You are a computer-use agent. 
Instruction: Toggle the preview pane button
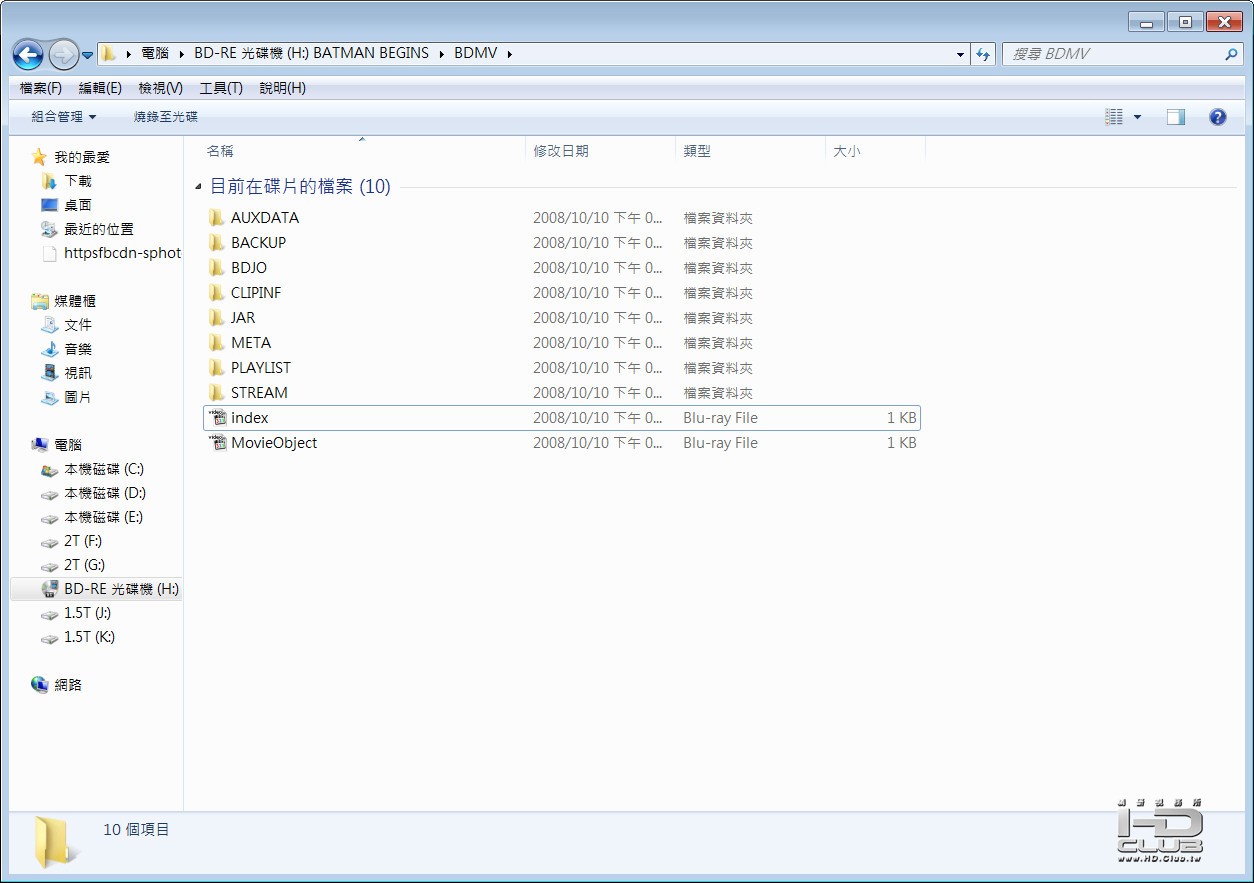pyautogui.click(x=1176, y=117)
